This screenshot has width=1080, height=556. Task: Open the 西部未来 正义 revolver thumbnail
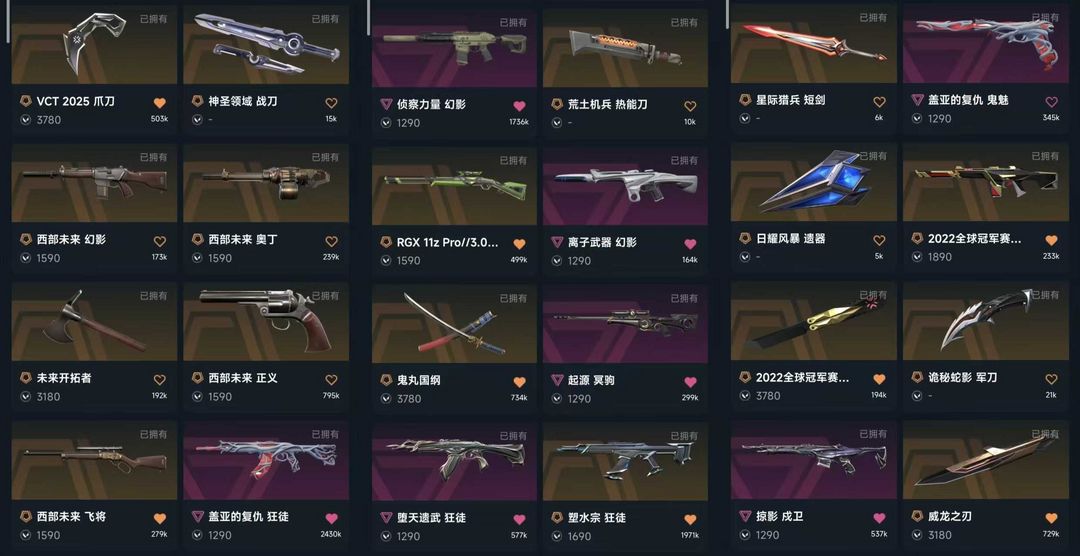point(266,322)
